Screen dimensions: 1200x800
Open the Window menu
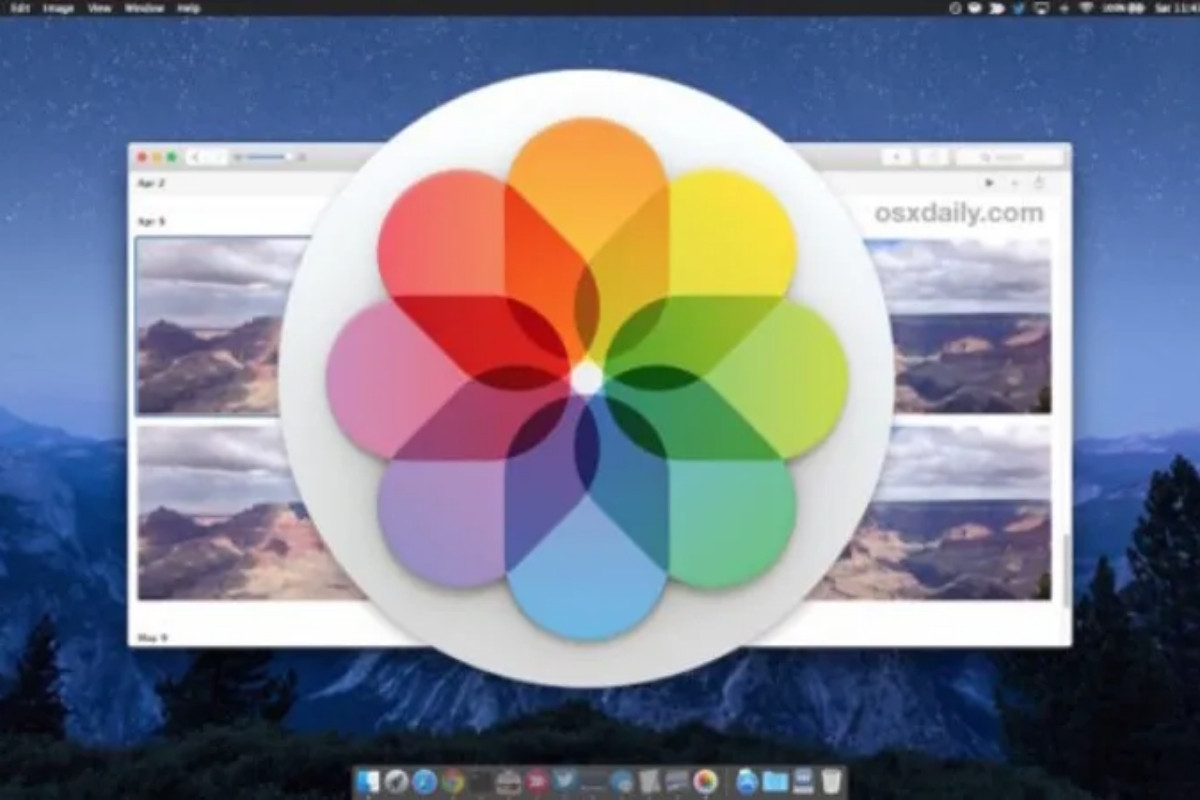pos(145,8)
